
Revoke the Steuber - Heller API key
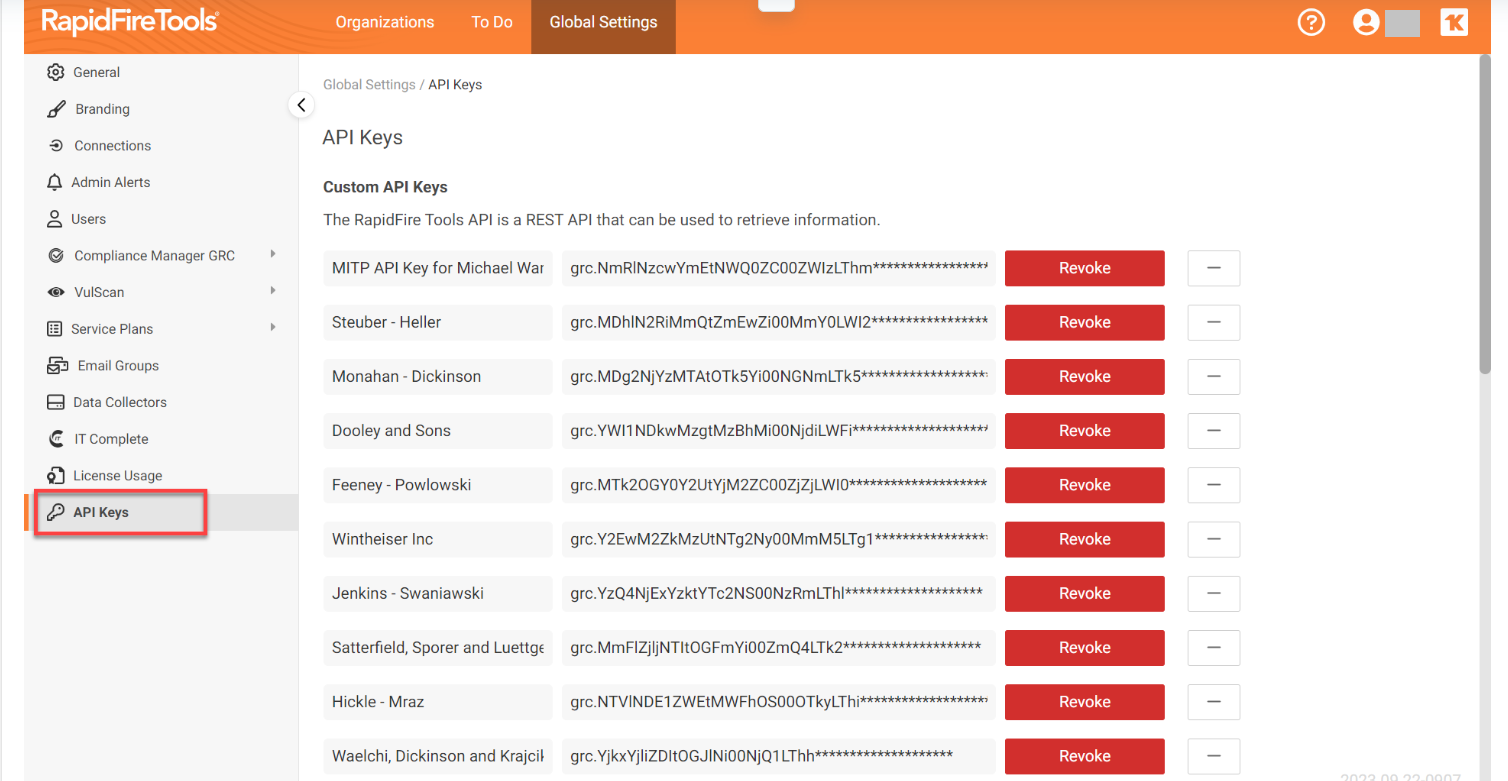coord(1084,322)
